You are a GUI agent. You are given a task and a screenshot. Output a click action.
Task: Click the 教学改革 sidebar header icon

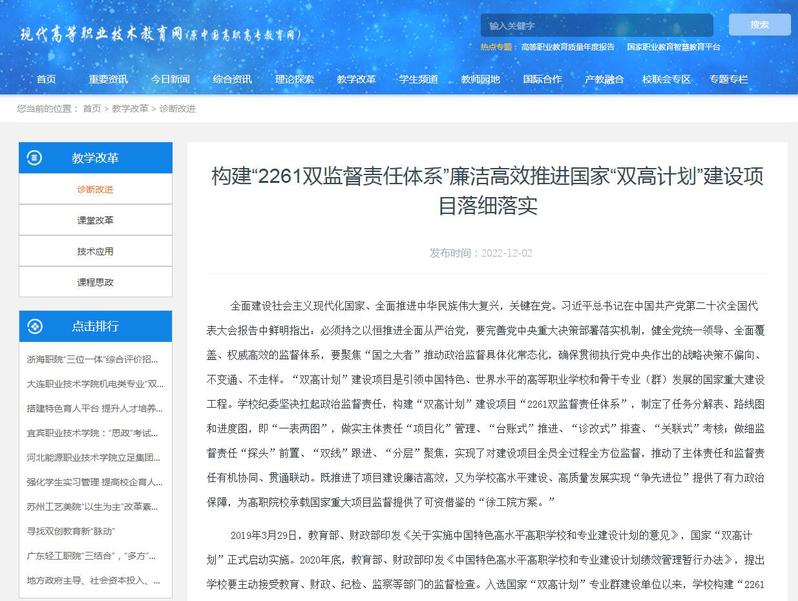pos(36,158)
